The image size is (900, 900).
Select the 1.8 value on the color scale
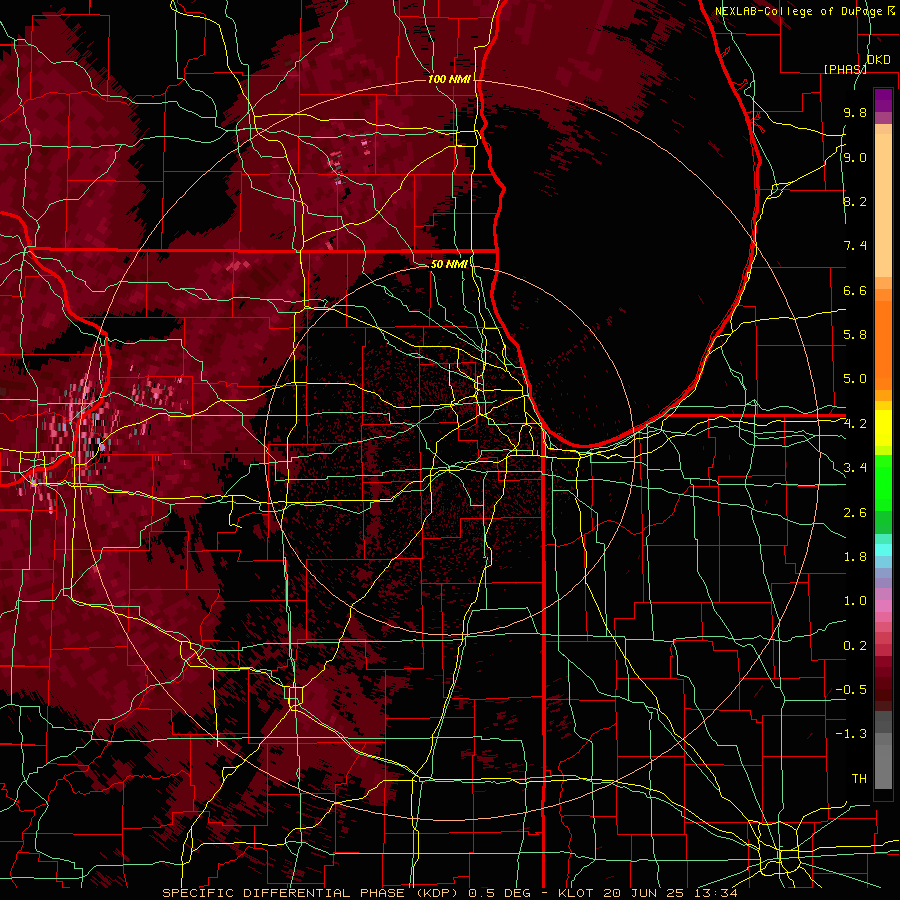coord(855,557)
